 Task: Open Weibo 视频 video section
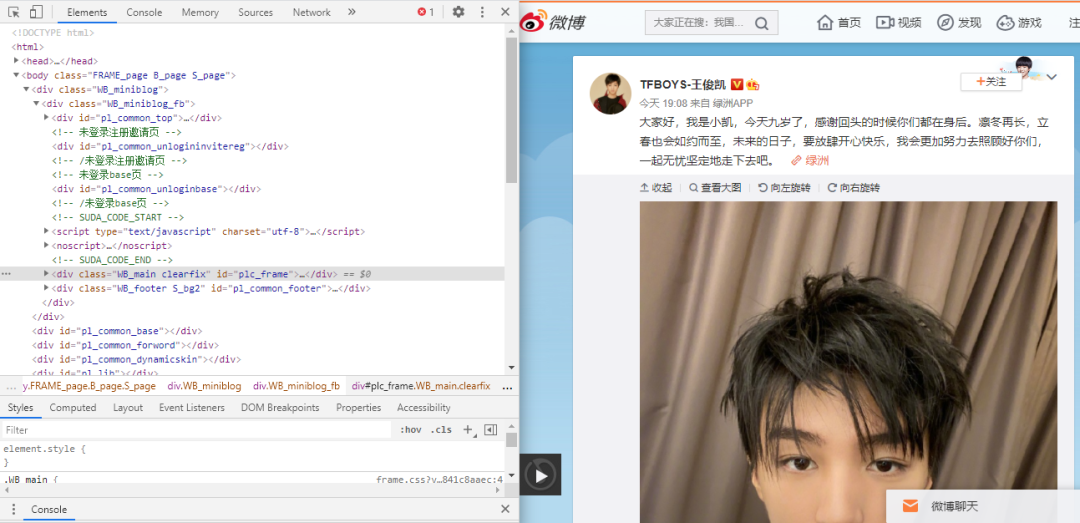899,23
